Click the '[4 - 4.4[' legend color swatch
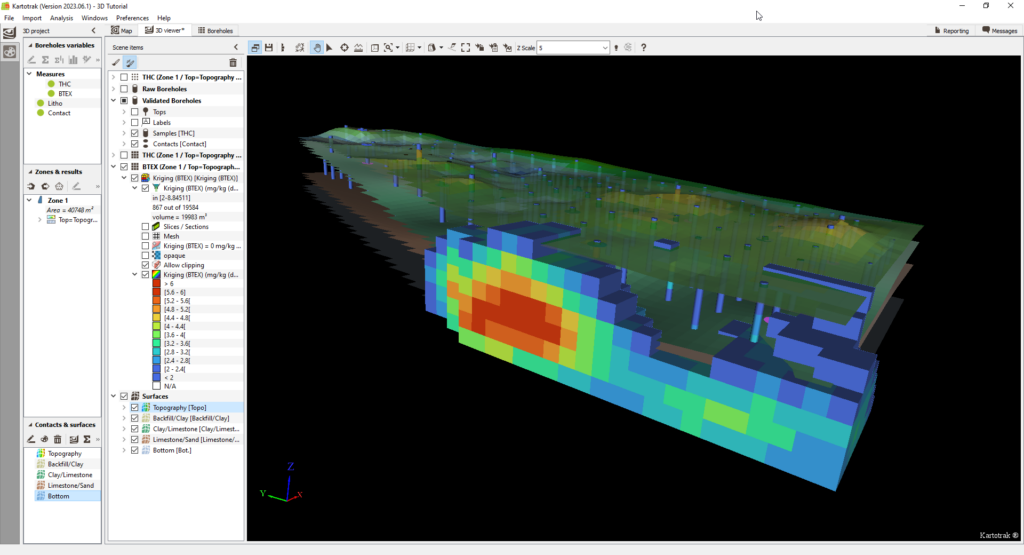 click(156, 326)
